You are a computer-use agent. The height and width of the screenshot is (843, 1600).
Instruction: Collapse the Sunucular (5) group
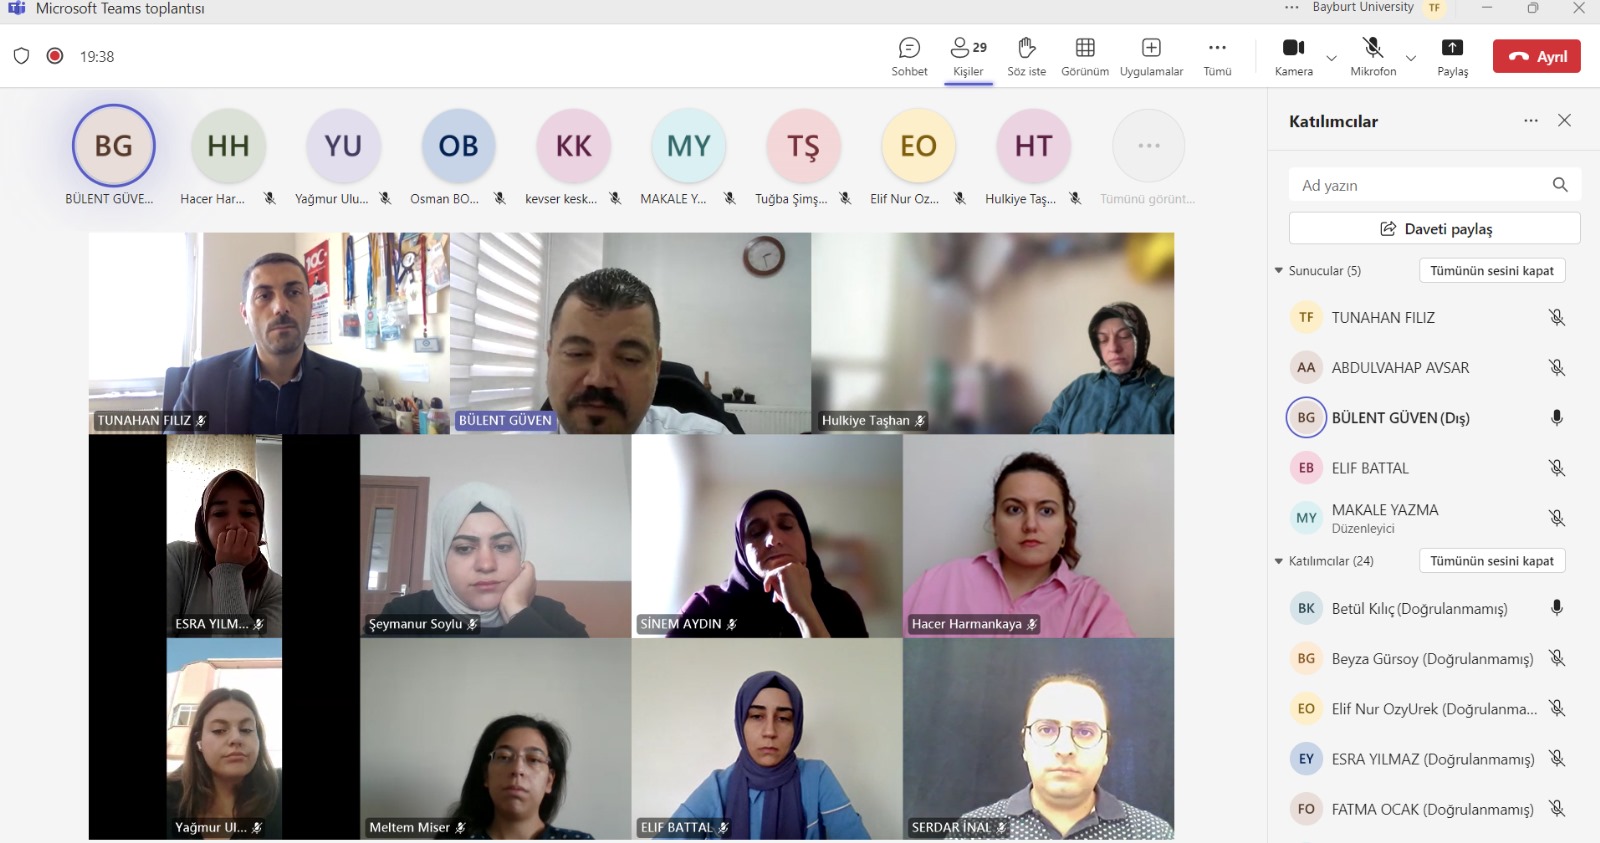[x=1278, y=271]
